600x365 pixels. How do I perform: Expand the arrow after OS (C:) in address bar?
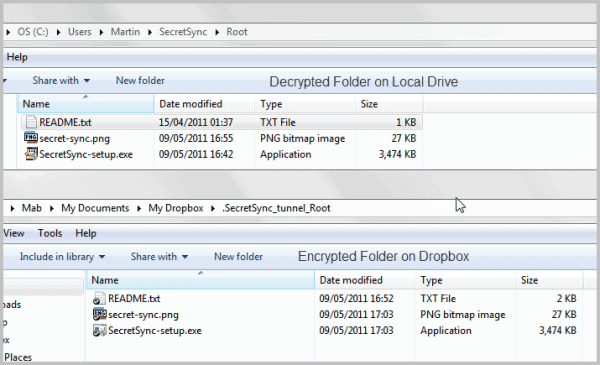(x=59, y=32)
